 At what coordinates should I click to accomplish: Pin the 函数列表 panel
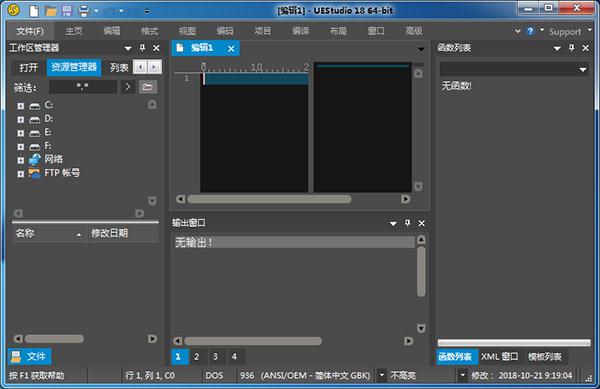571,48
